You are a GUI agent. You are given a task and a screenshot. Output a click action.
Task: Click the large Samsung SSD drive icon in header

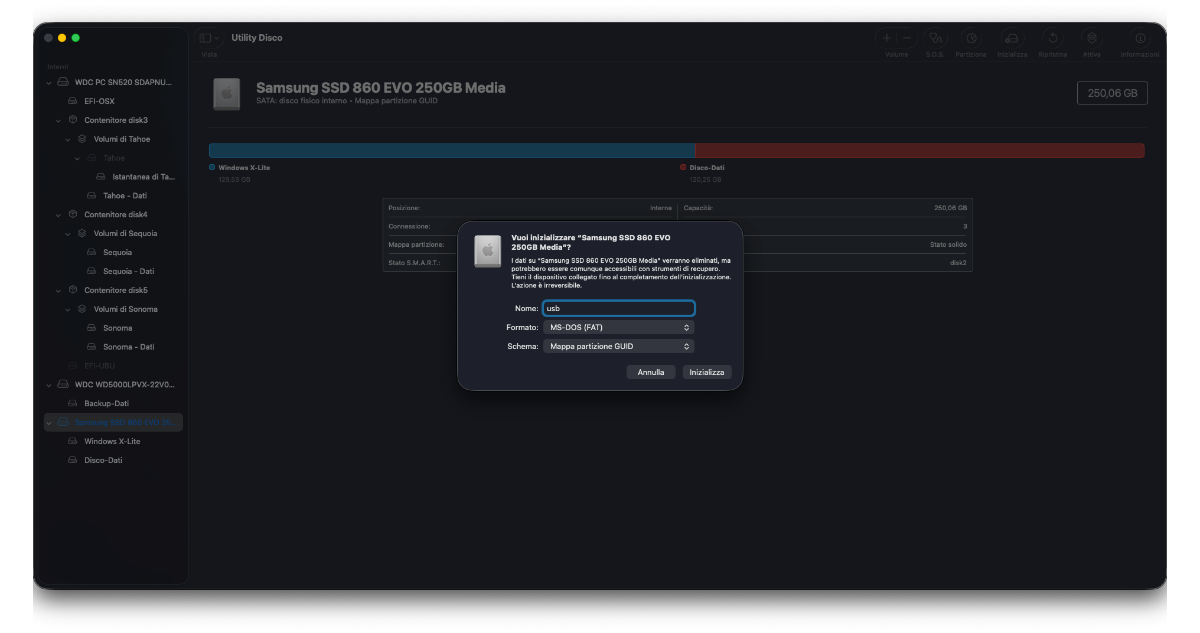[226, 94]
